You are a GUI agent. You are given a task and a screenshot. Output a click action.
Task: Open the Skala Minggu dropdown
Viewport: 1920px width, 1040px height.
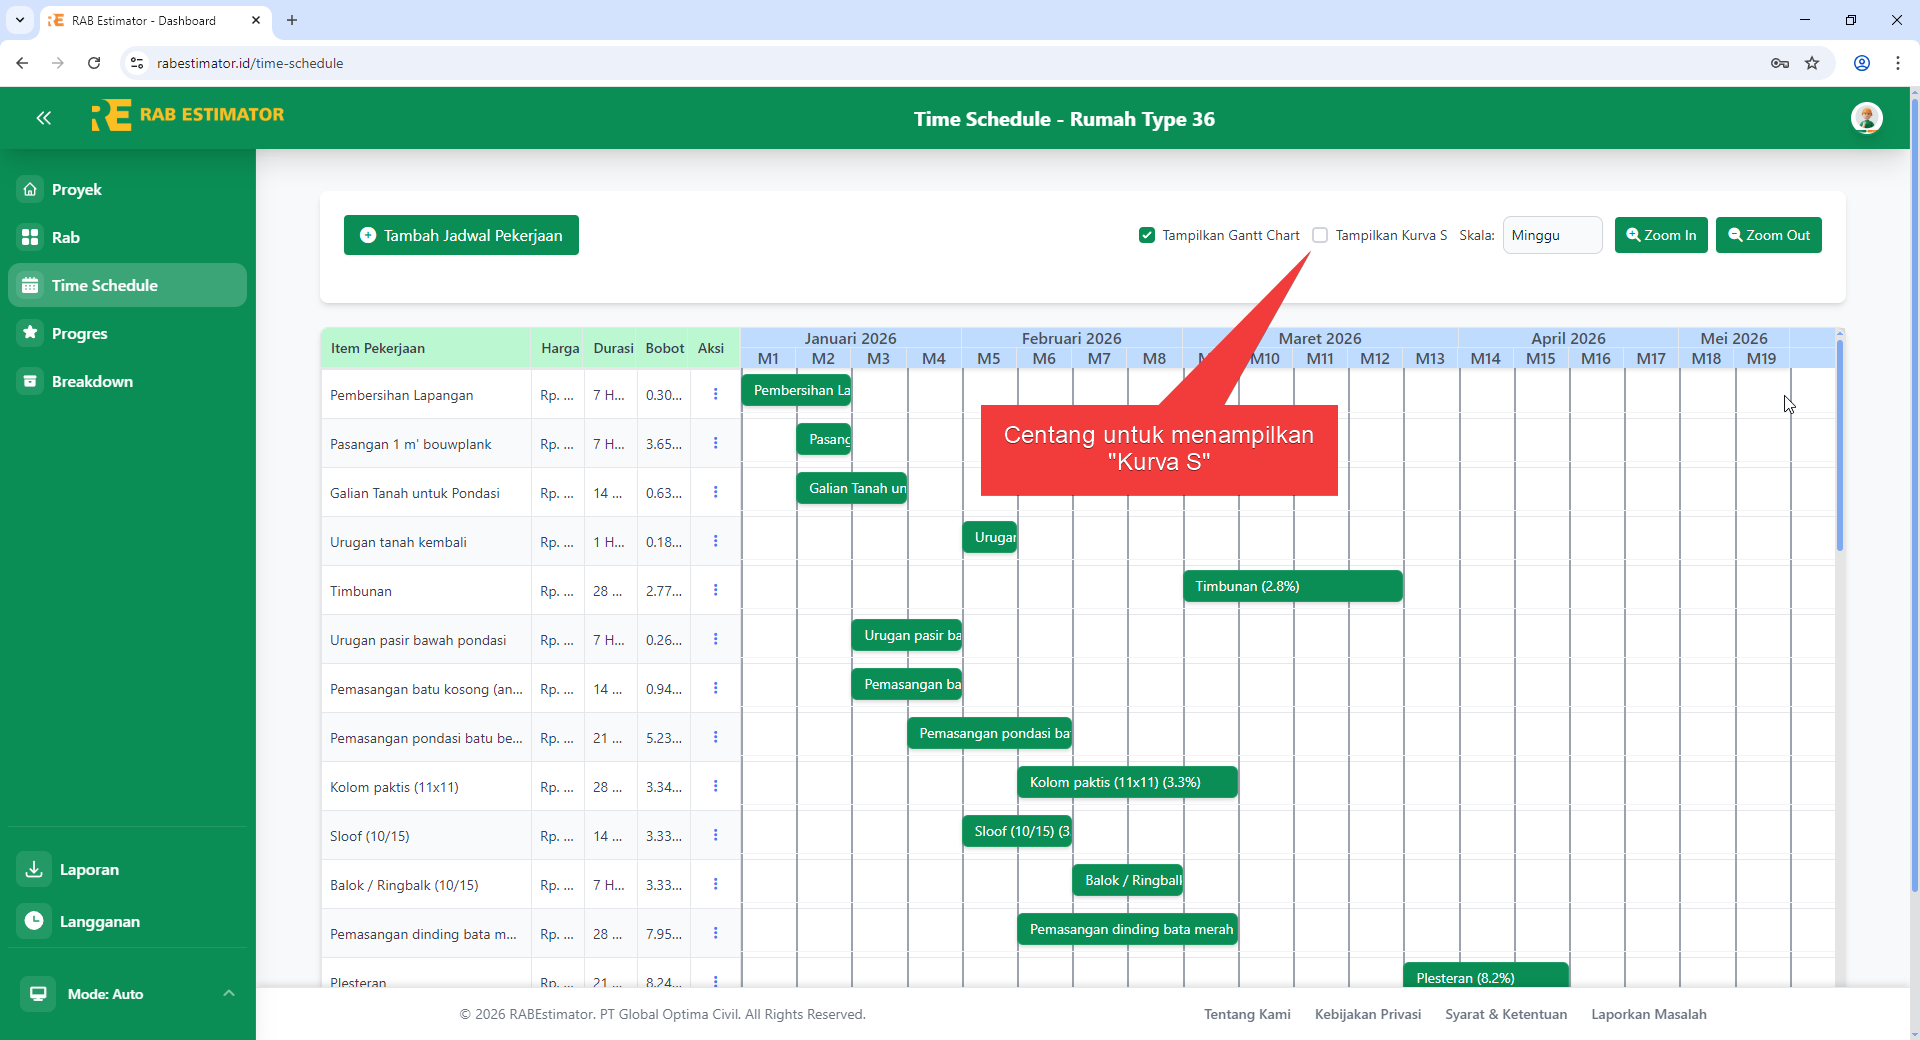click(1551, 235)
